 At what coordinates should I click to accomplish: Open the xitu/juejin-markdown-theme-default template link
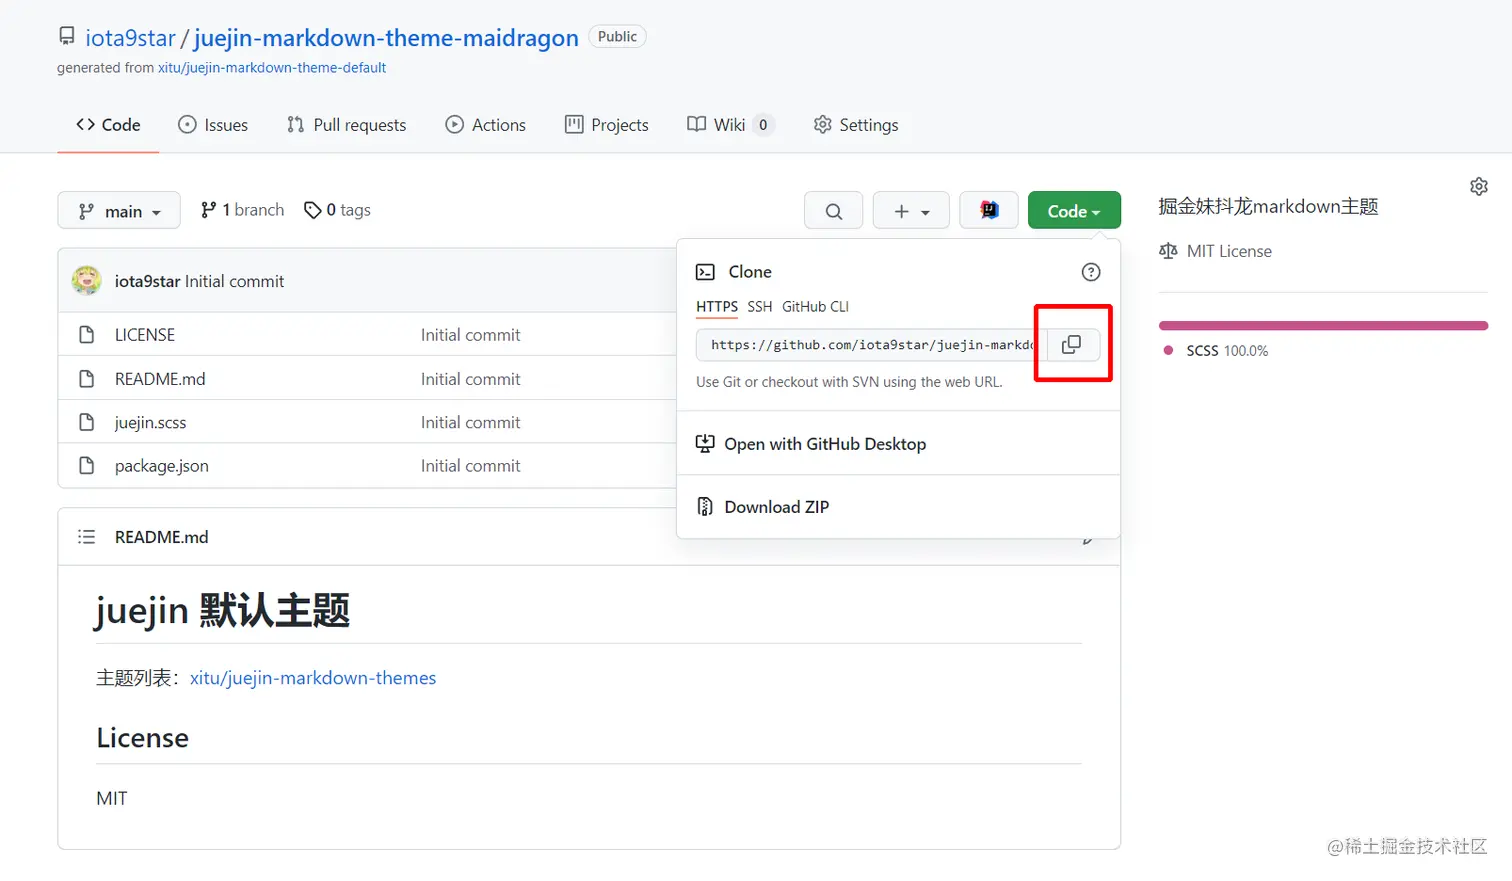[x=272, y=68]
